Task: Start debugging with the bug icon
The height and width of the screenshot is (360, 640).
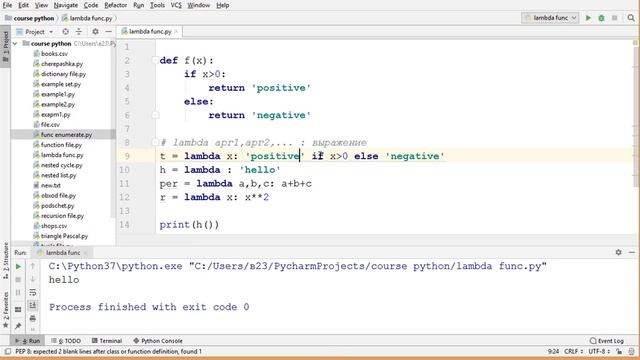Action: (x=601, y=18)
